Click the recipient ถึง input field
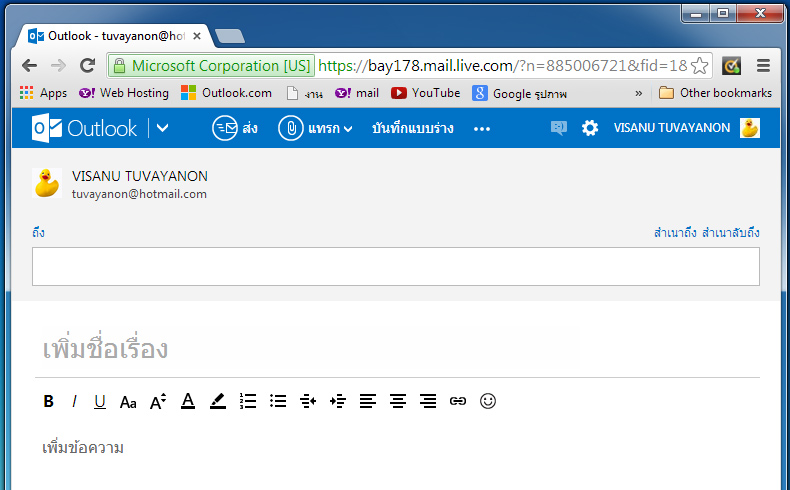The image size is (790, 490). pyautogui.click(x=395, y=266)
